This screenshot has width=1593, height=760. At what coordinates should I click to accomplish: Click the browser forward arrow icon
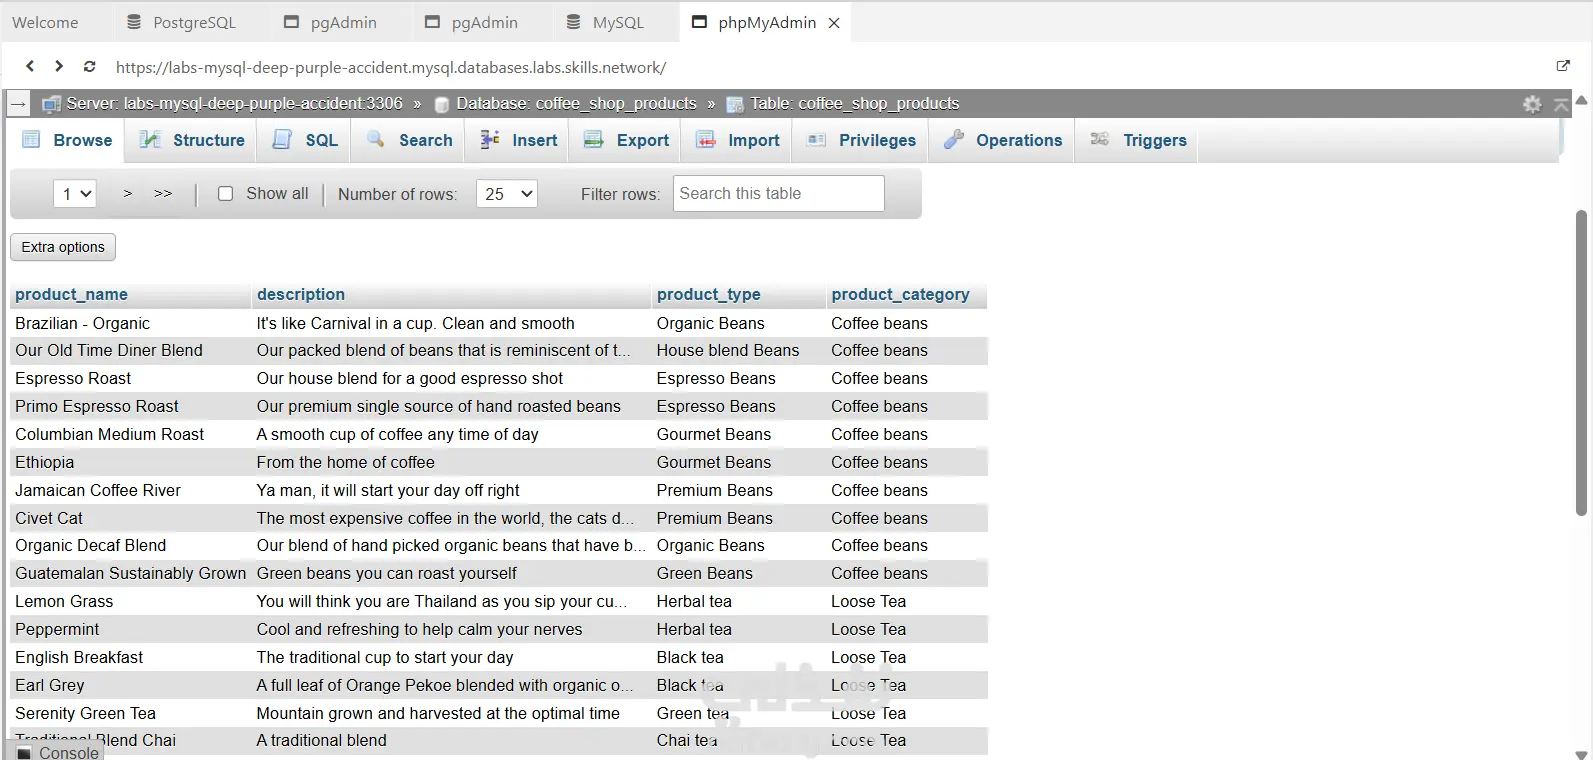(x=59, y=66)
